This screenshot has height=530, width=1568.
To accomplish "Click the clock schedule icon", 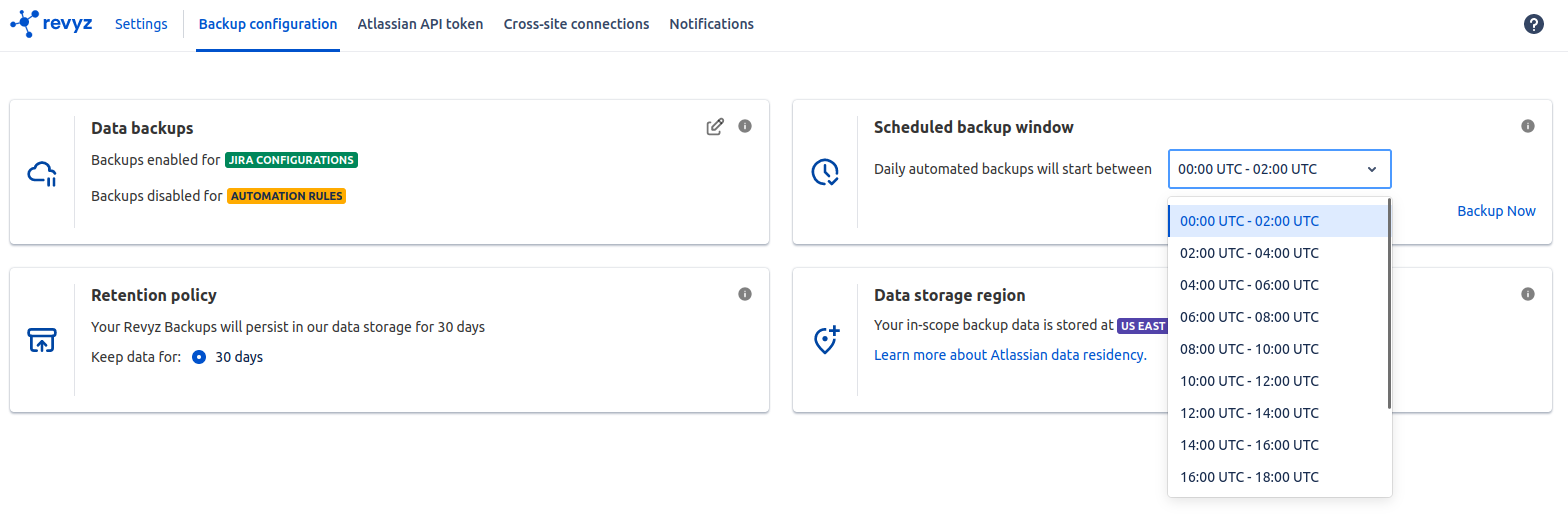I will click(825, 172).
